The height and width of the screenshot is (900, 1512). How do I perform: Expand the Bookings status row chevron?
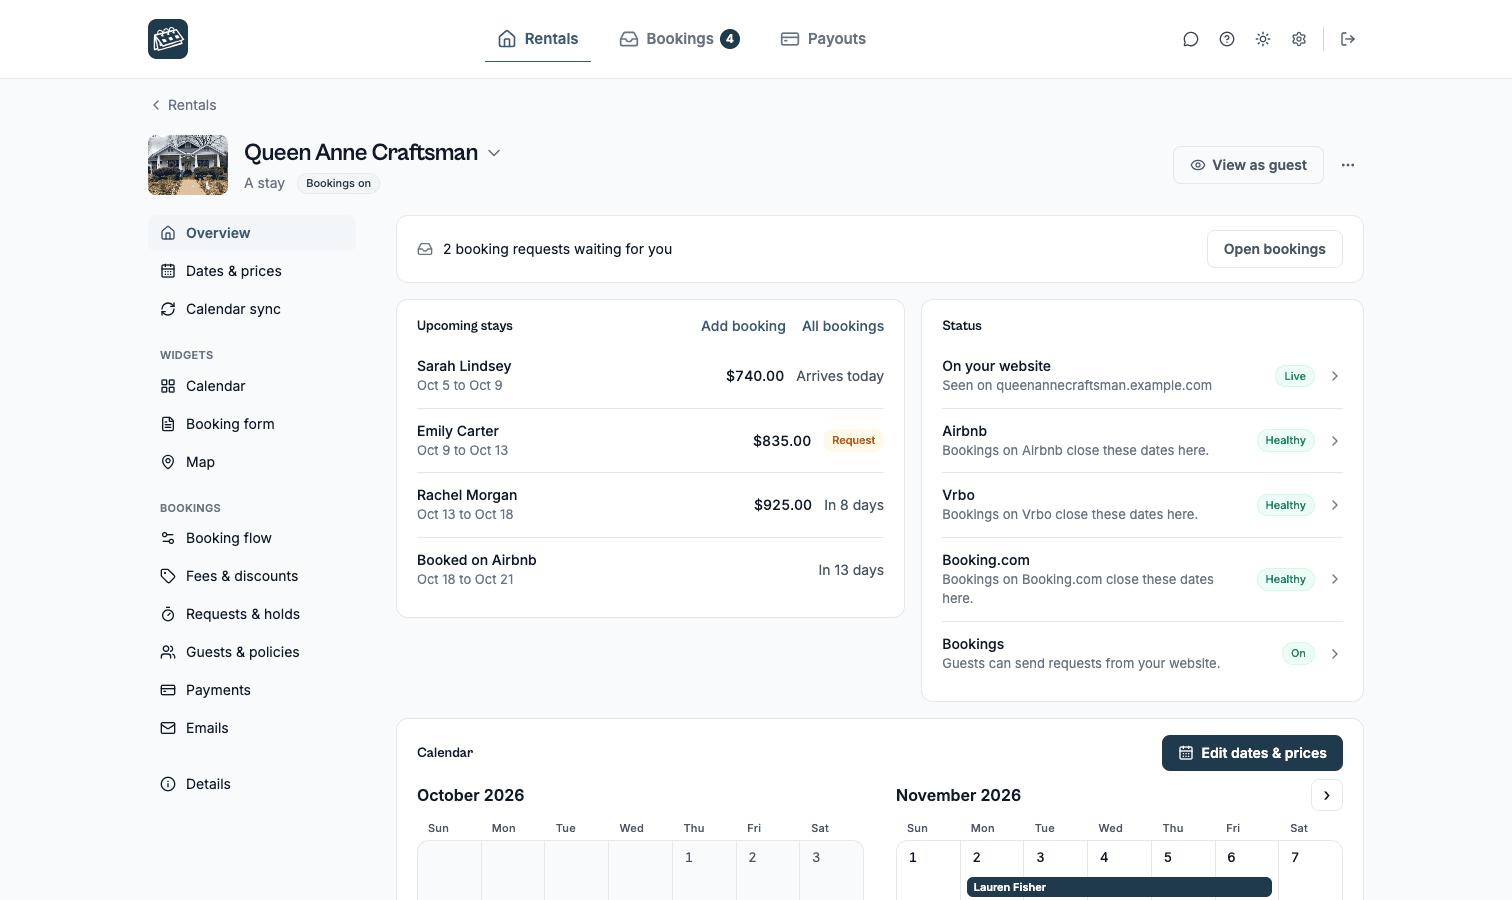1335,654
